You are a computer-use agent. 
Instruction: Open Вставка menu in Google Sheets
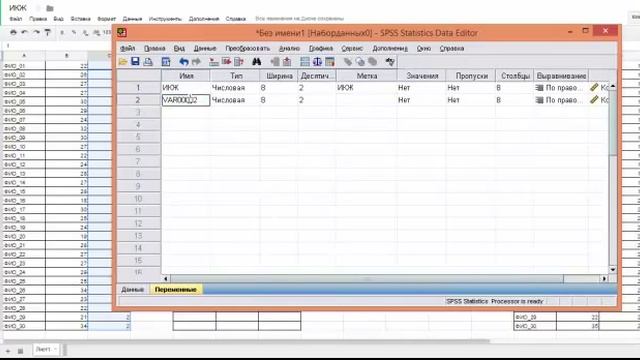(80, 19)
